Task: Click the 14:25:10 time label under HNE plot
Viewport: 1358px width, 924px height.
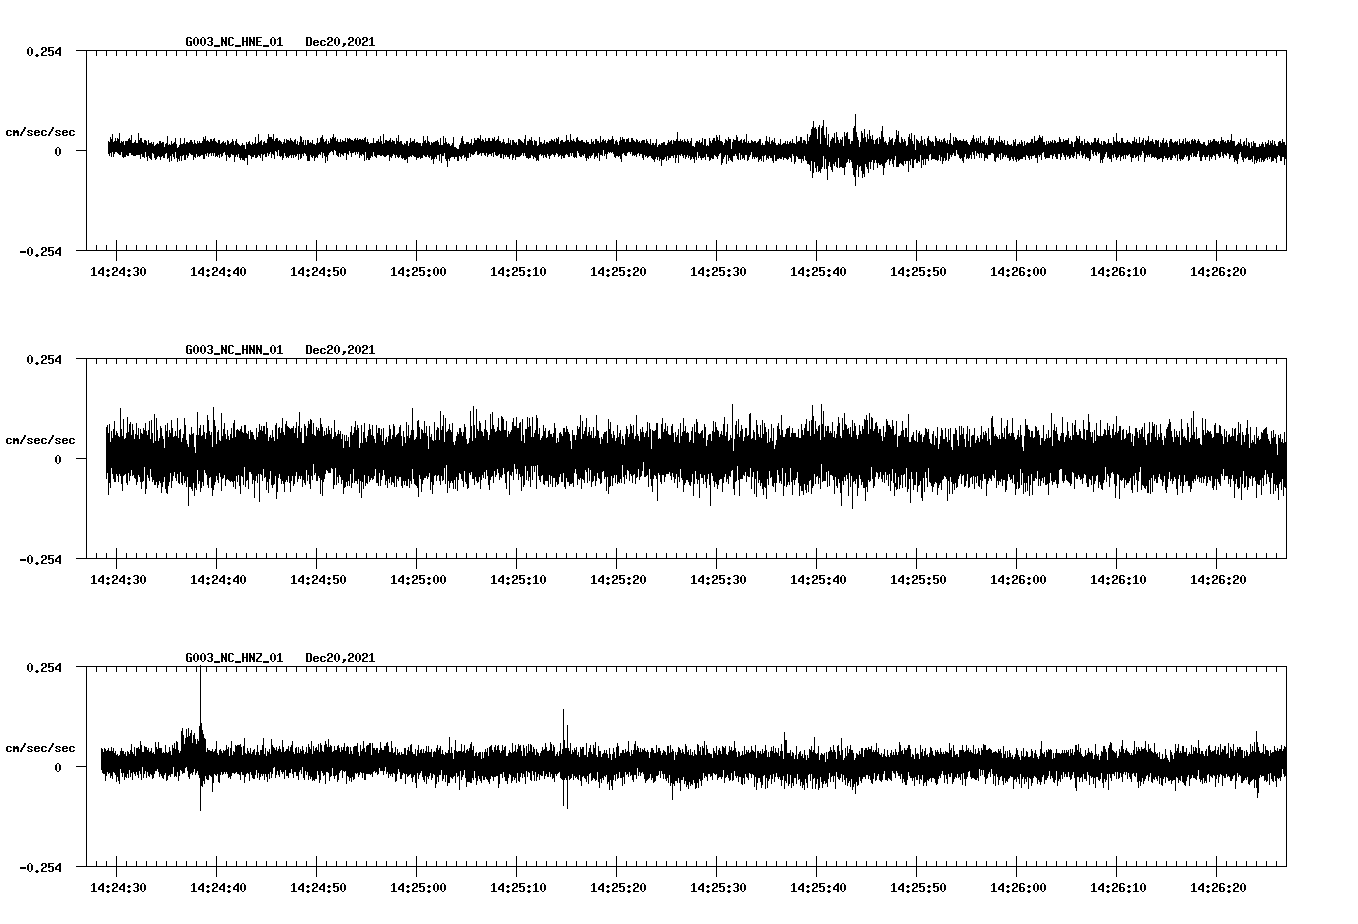Action: (518, 271)
